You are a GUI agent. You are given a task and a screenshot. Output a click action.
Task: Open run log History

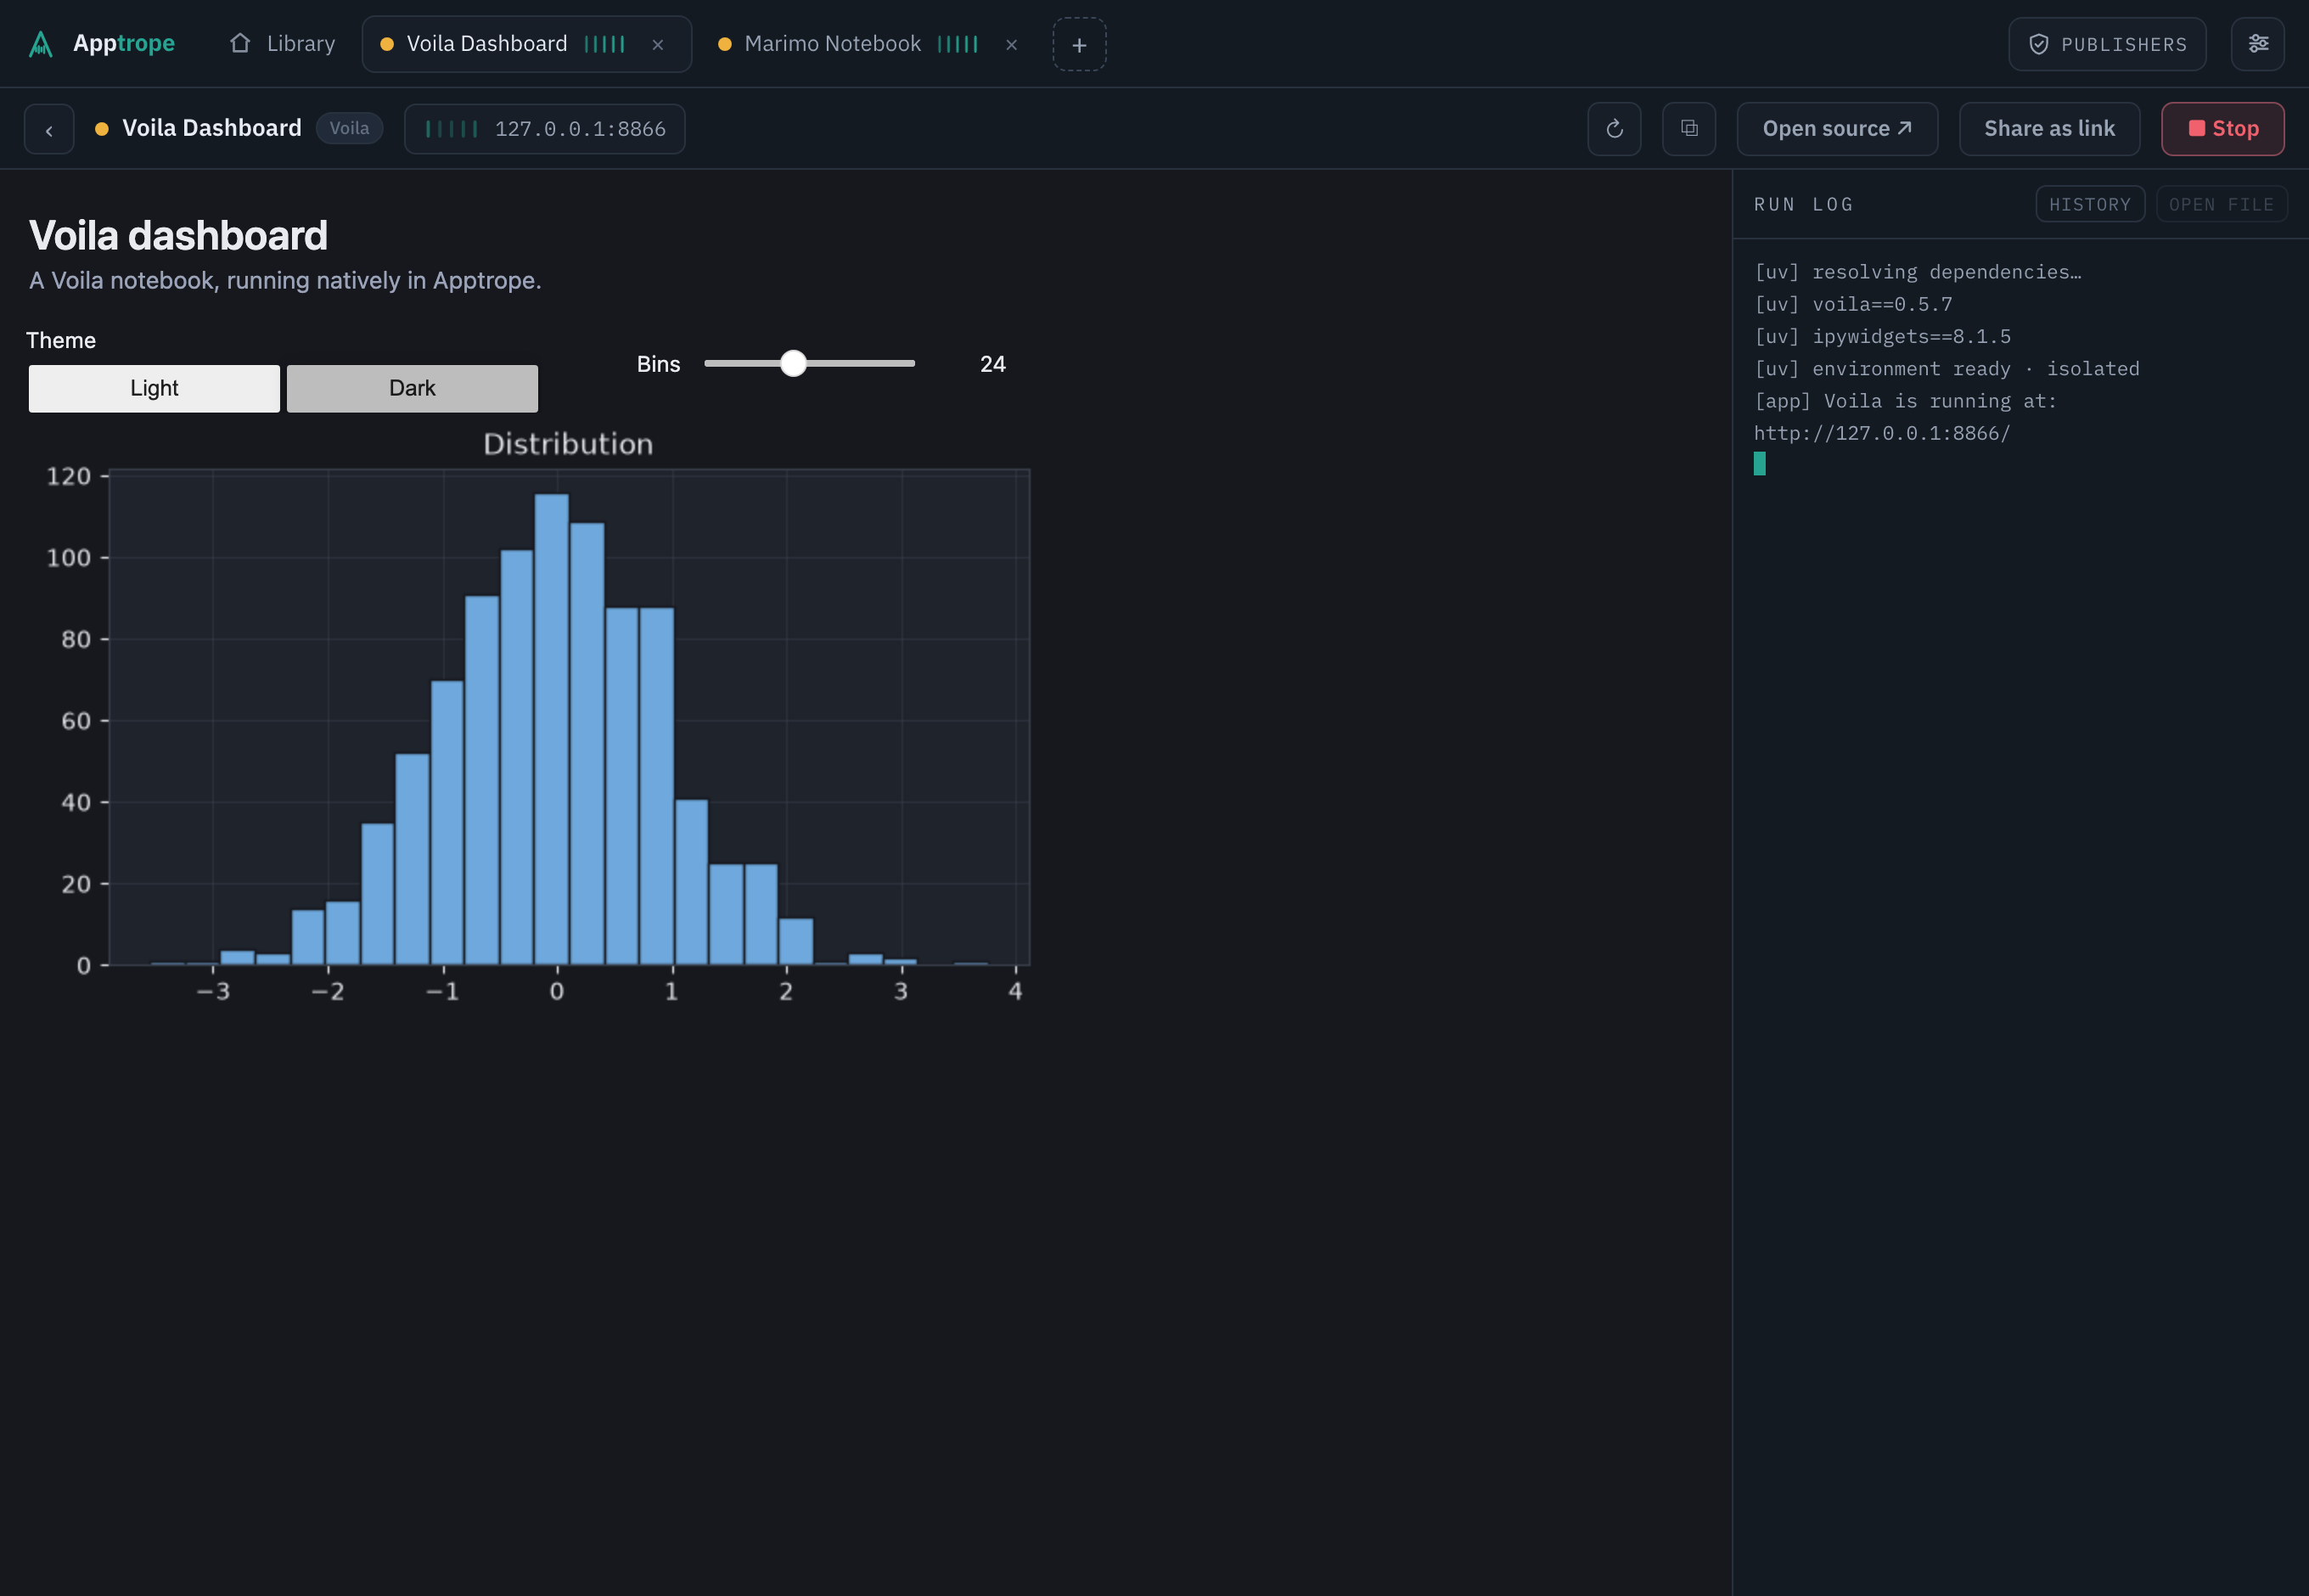pyautogui.click(x=2090, y=204)
